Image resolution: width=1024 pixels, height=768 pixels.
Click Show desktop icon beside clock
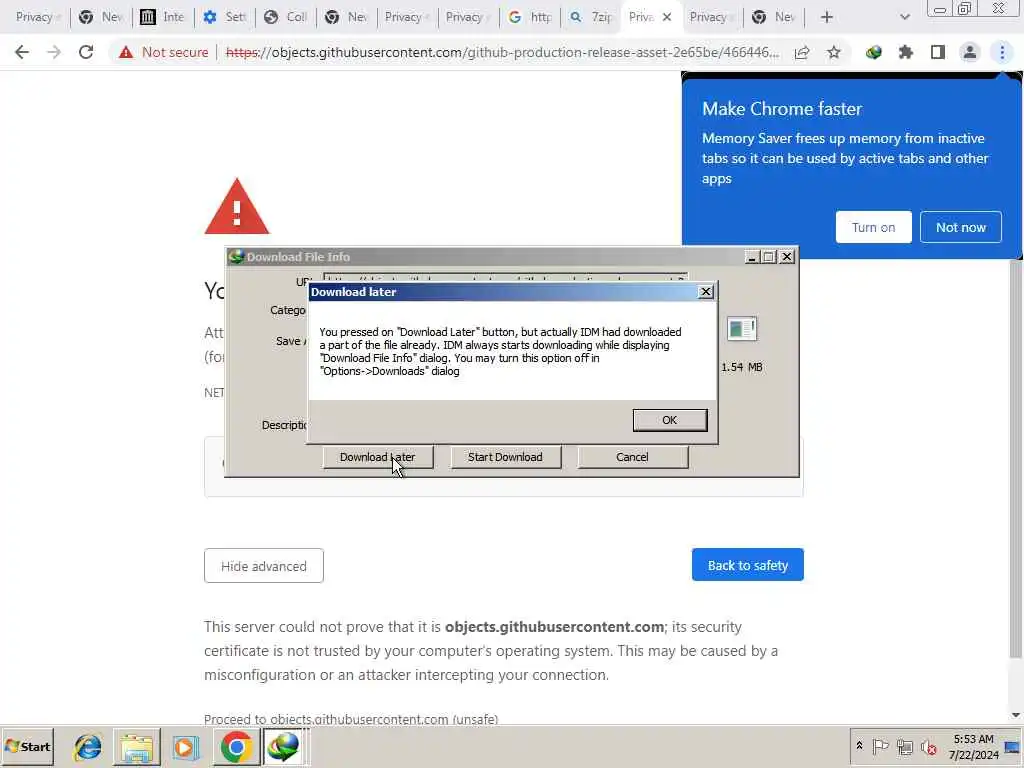click(x=1013, y=746)
